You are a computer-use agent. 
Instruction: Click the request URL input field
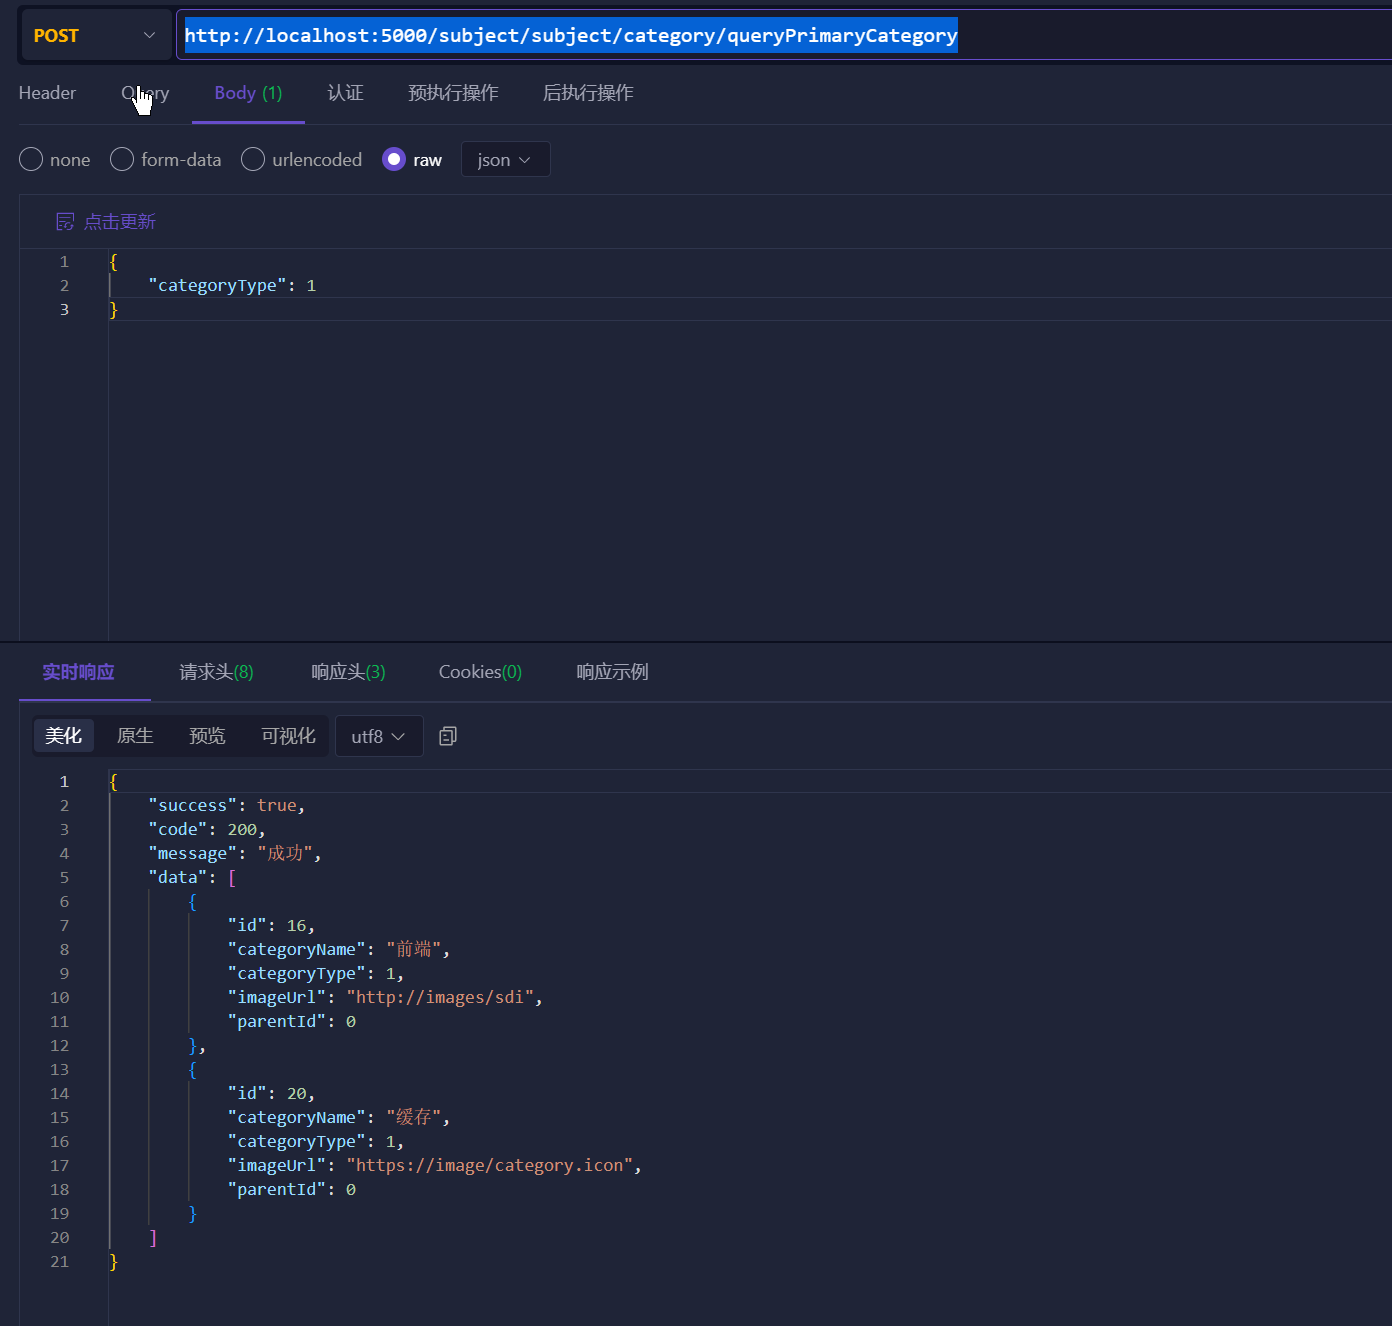pyautogui.click(x=784, y=35)
